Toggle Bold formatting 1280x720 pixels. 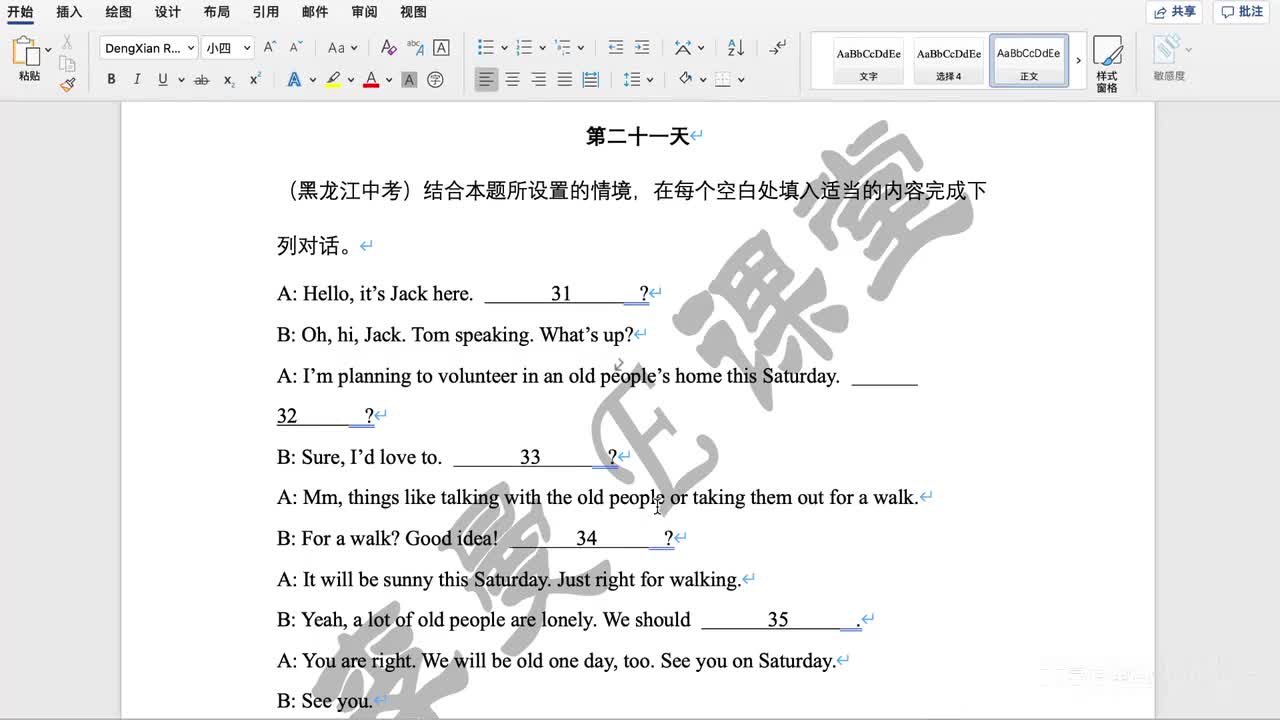111,79
